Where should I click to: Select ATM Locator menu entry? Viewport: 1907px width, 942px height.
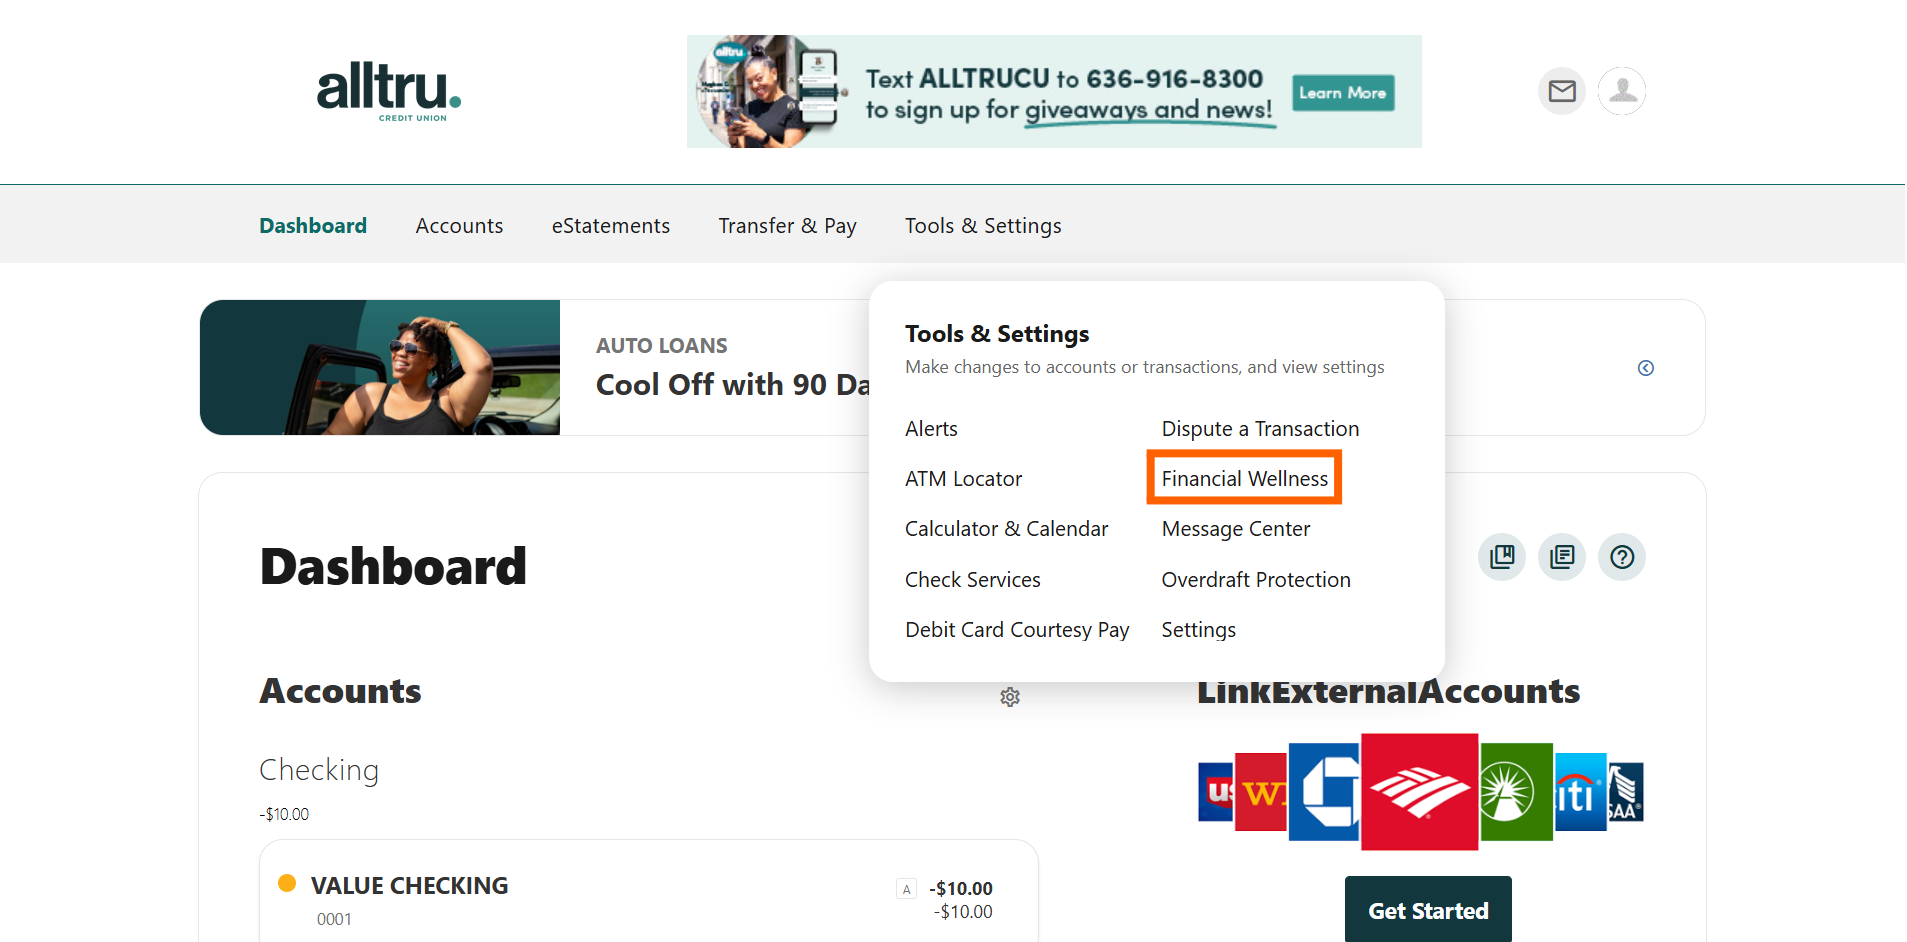963,479
